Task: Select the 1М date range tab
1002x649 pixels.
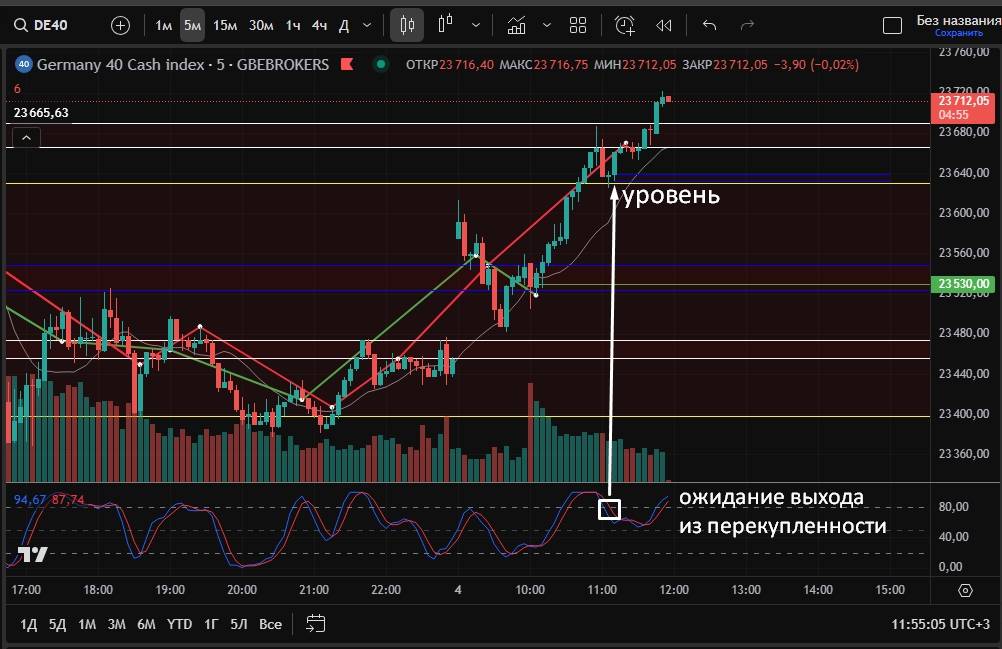Action: (x=87, y=624)
